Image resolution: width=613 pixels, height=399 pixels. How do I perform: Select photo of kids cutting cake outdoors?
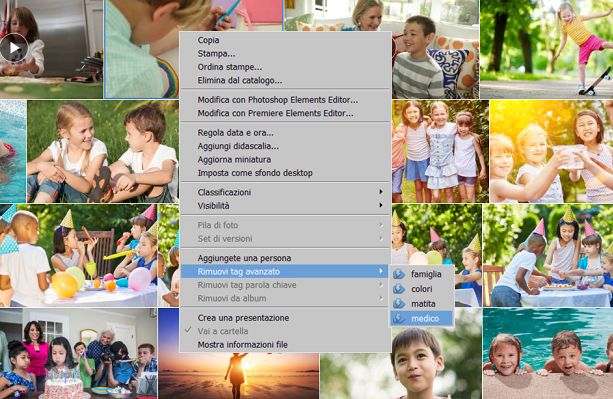(x=548, y=255)
